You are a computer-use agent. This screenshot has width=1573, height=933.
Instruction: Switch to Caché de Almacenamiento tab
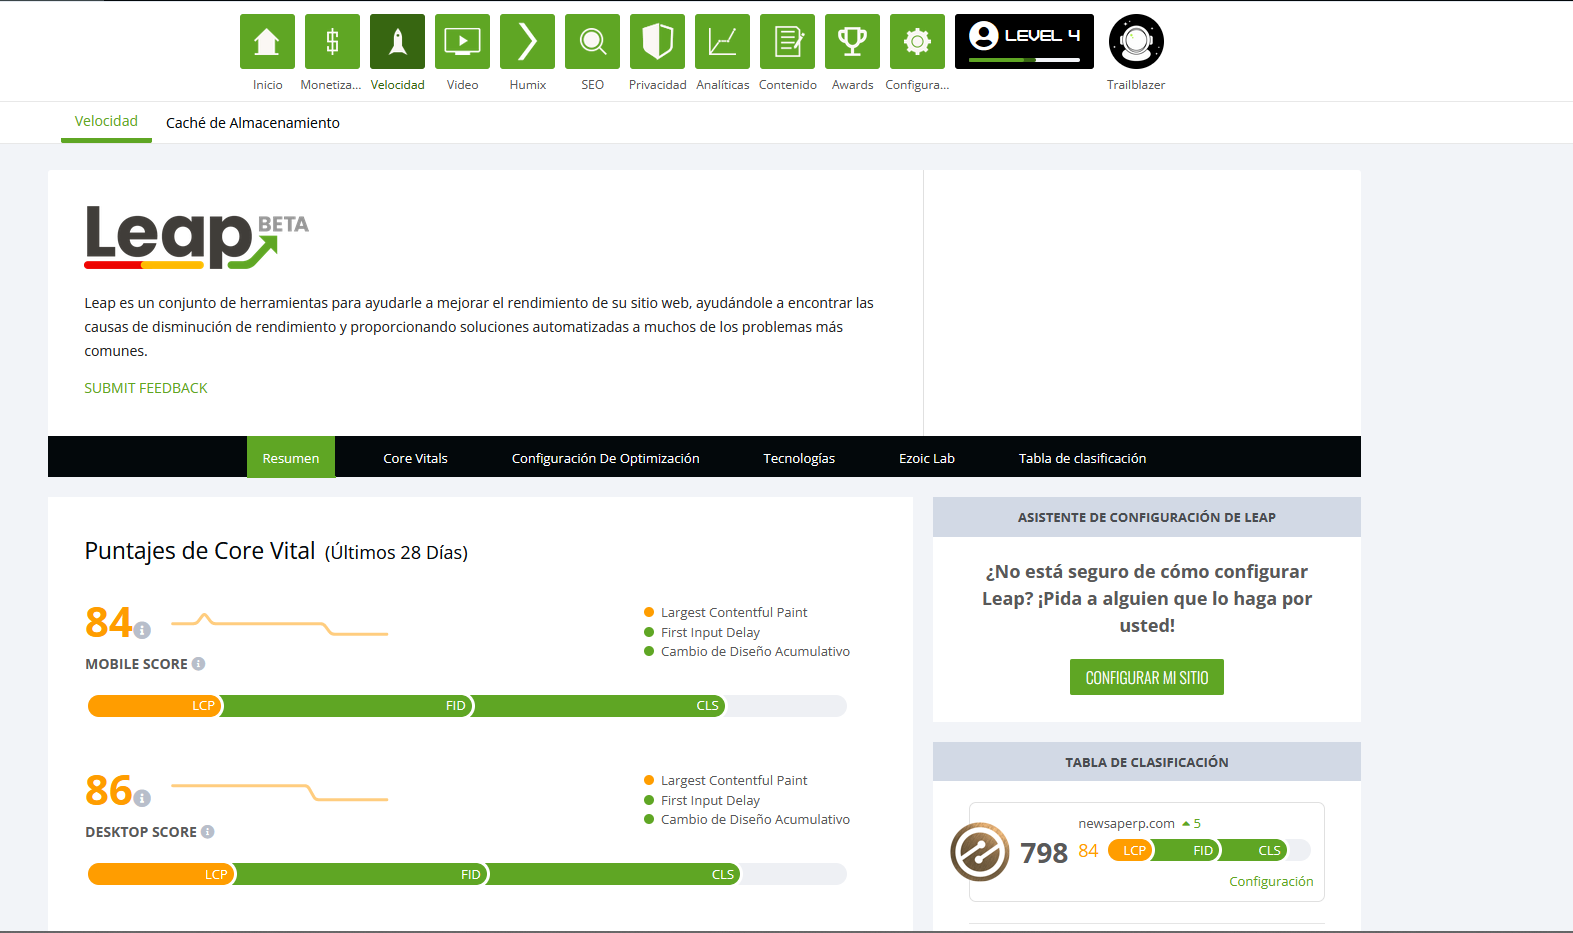252,123
